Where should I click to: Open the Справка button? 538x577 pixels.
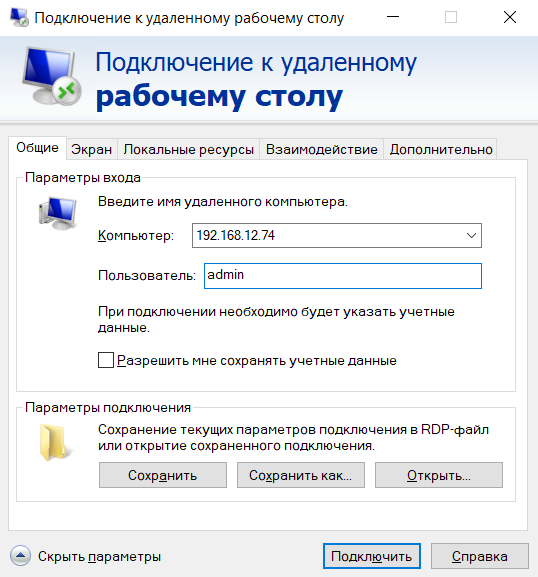click(479, 556)
